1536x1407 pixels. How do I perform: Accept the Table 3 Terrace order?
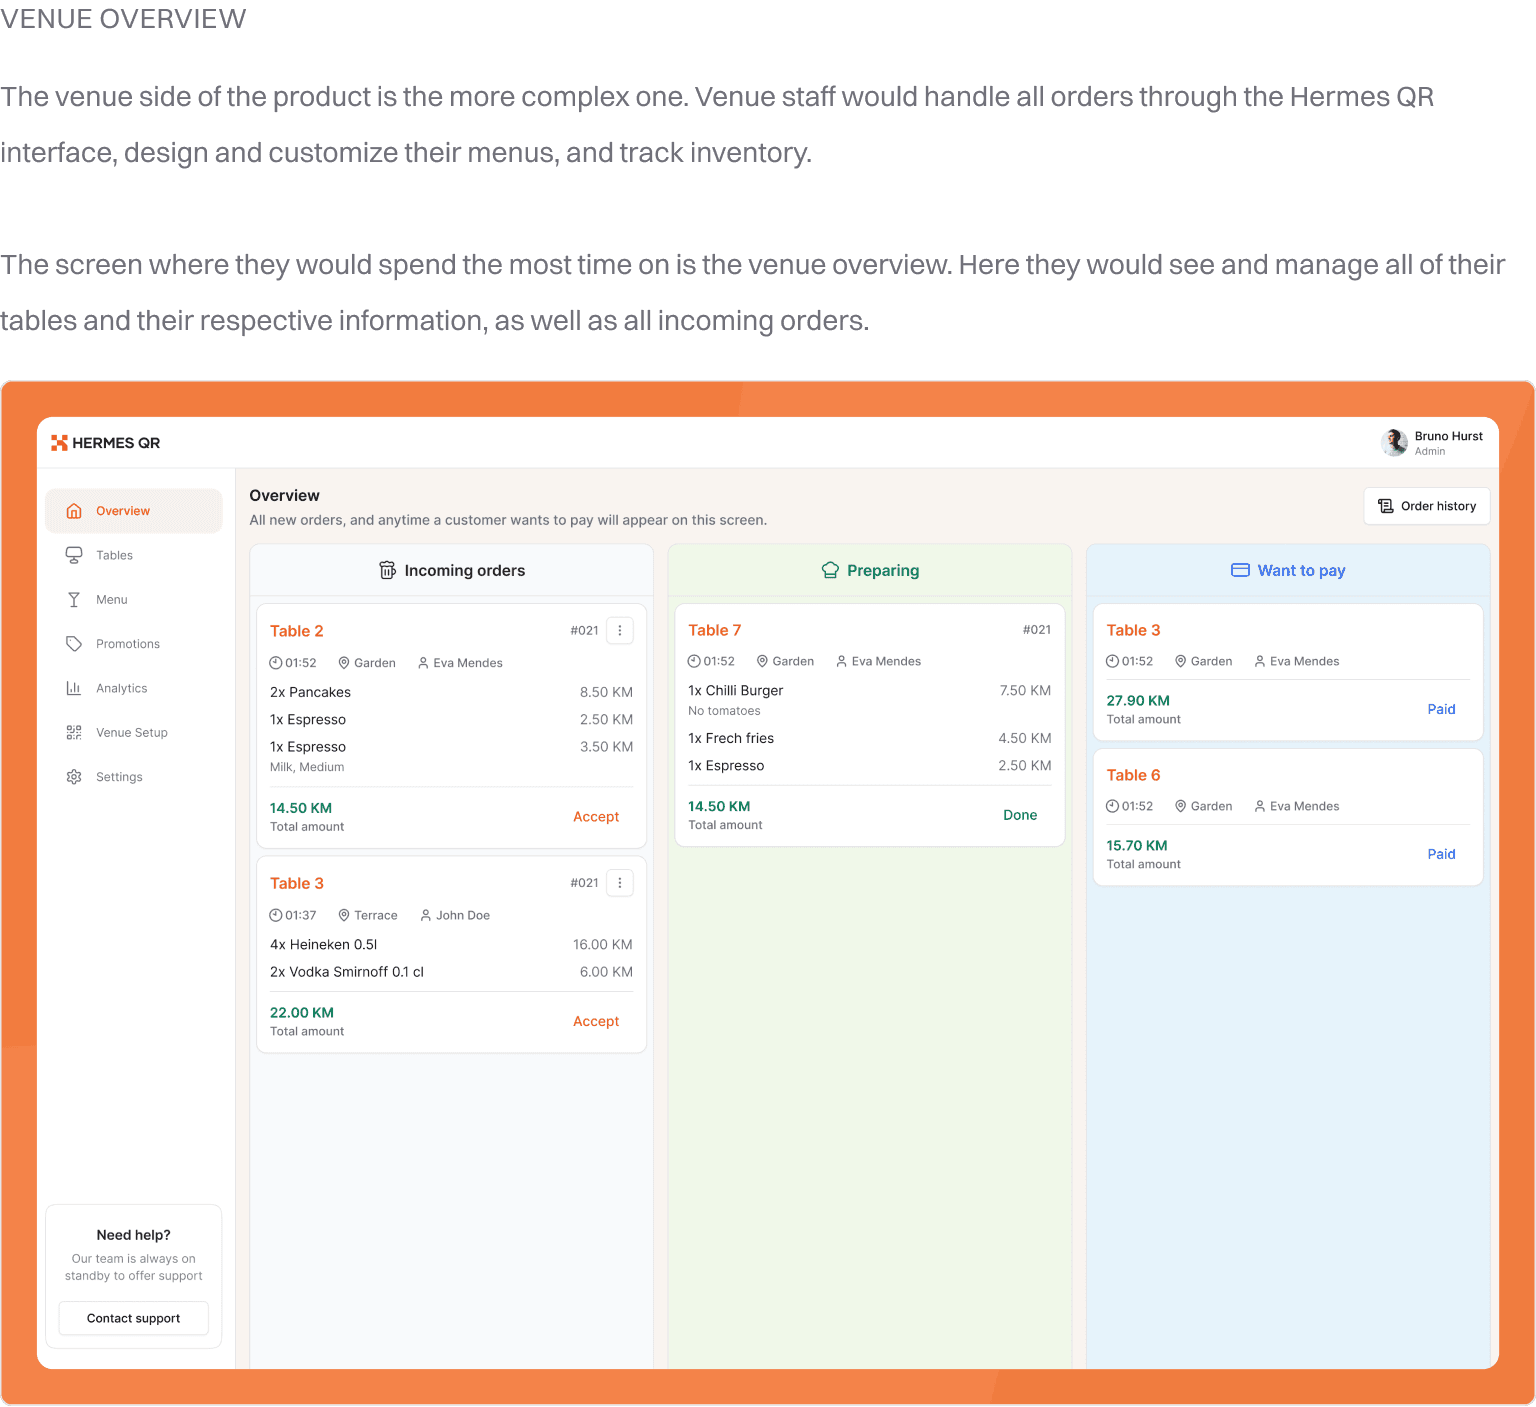pyautogui.click(x=596, y=1021)
